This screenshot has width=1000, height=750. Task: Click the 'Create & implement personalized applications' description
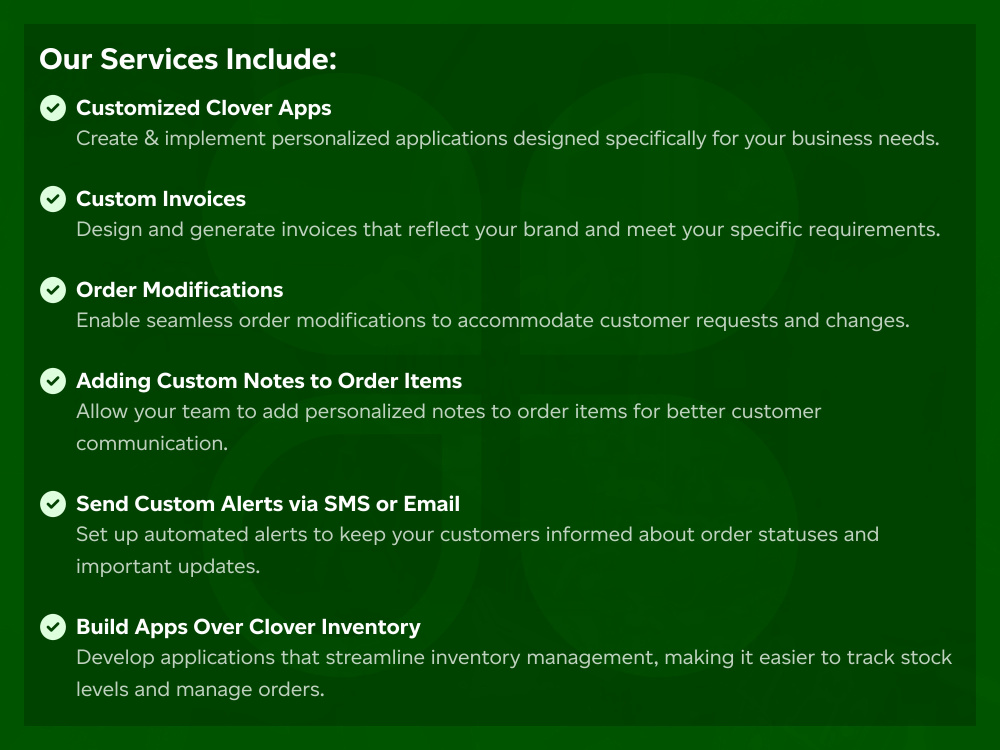tap(508, 138)
